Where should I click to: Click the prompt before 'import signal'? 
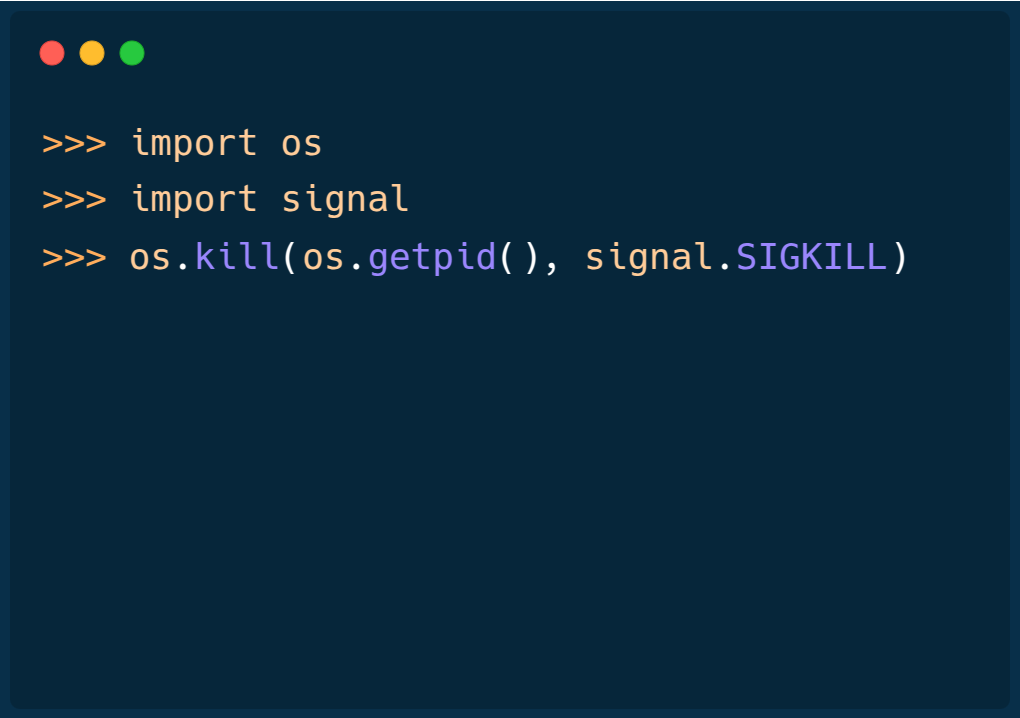(74, 200)
